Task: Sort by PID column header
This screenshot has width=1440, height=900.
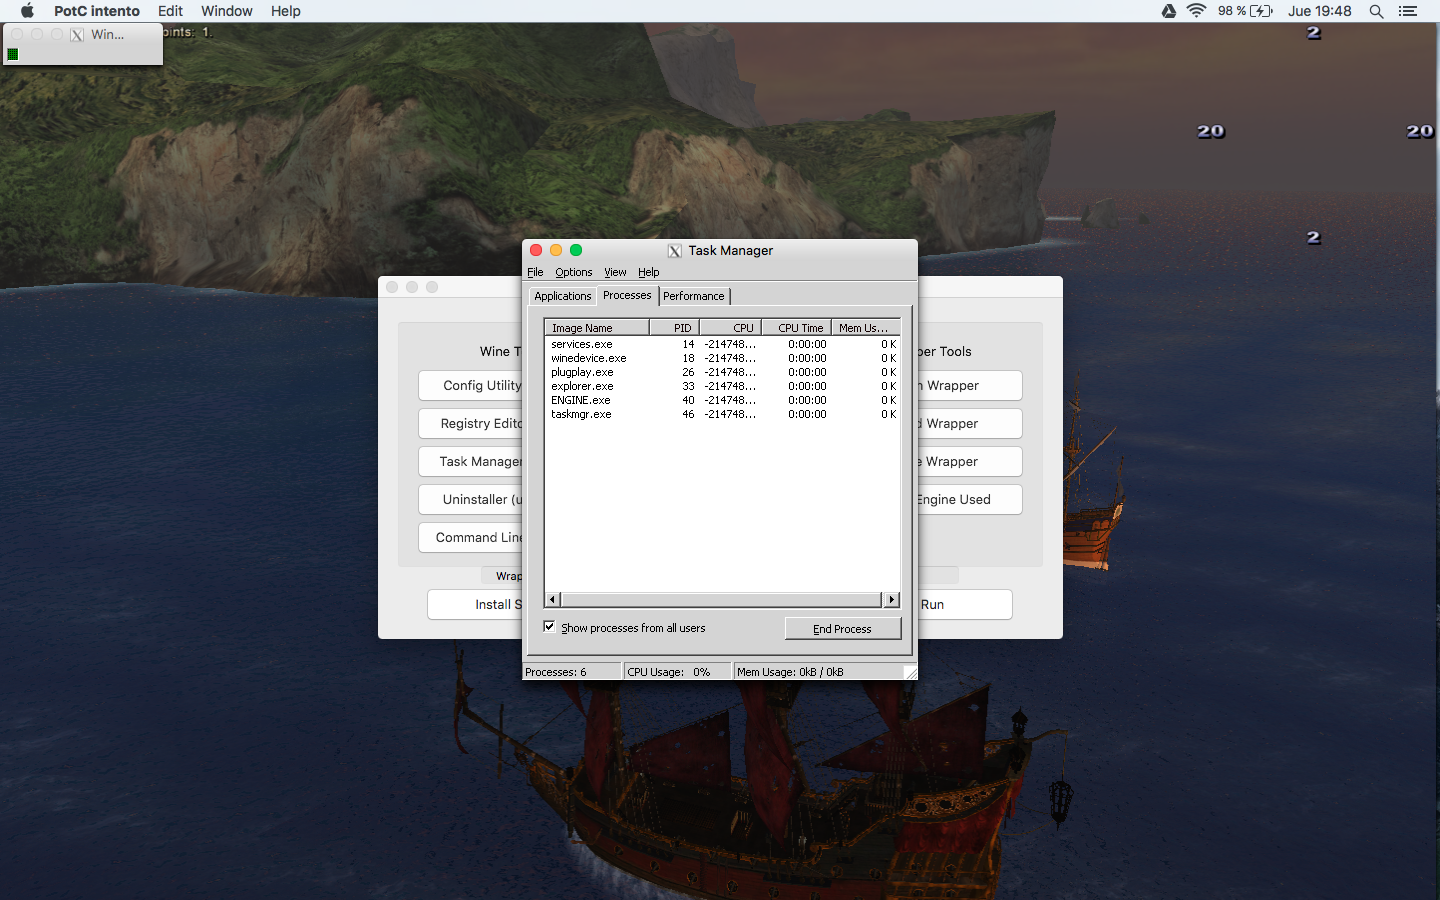Action: (675, 327)
